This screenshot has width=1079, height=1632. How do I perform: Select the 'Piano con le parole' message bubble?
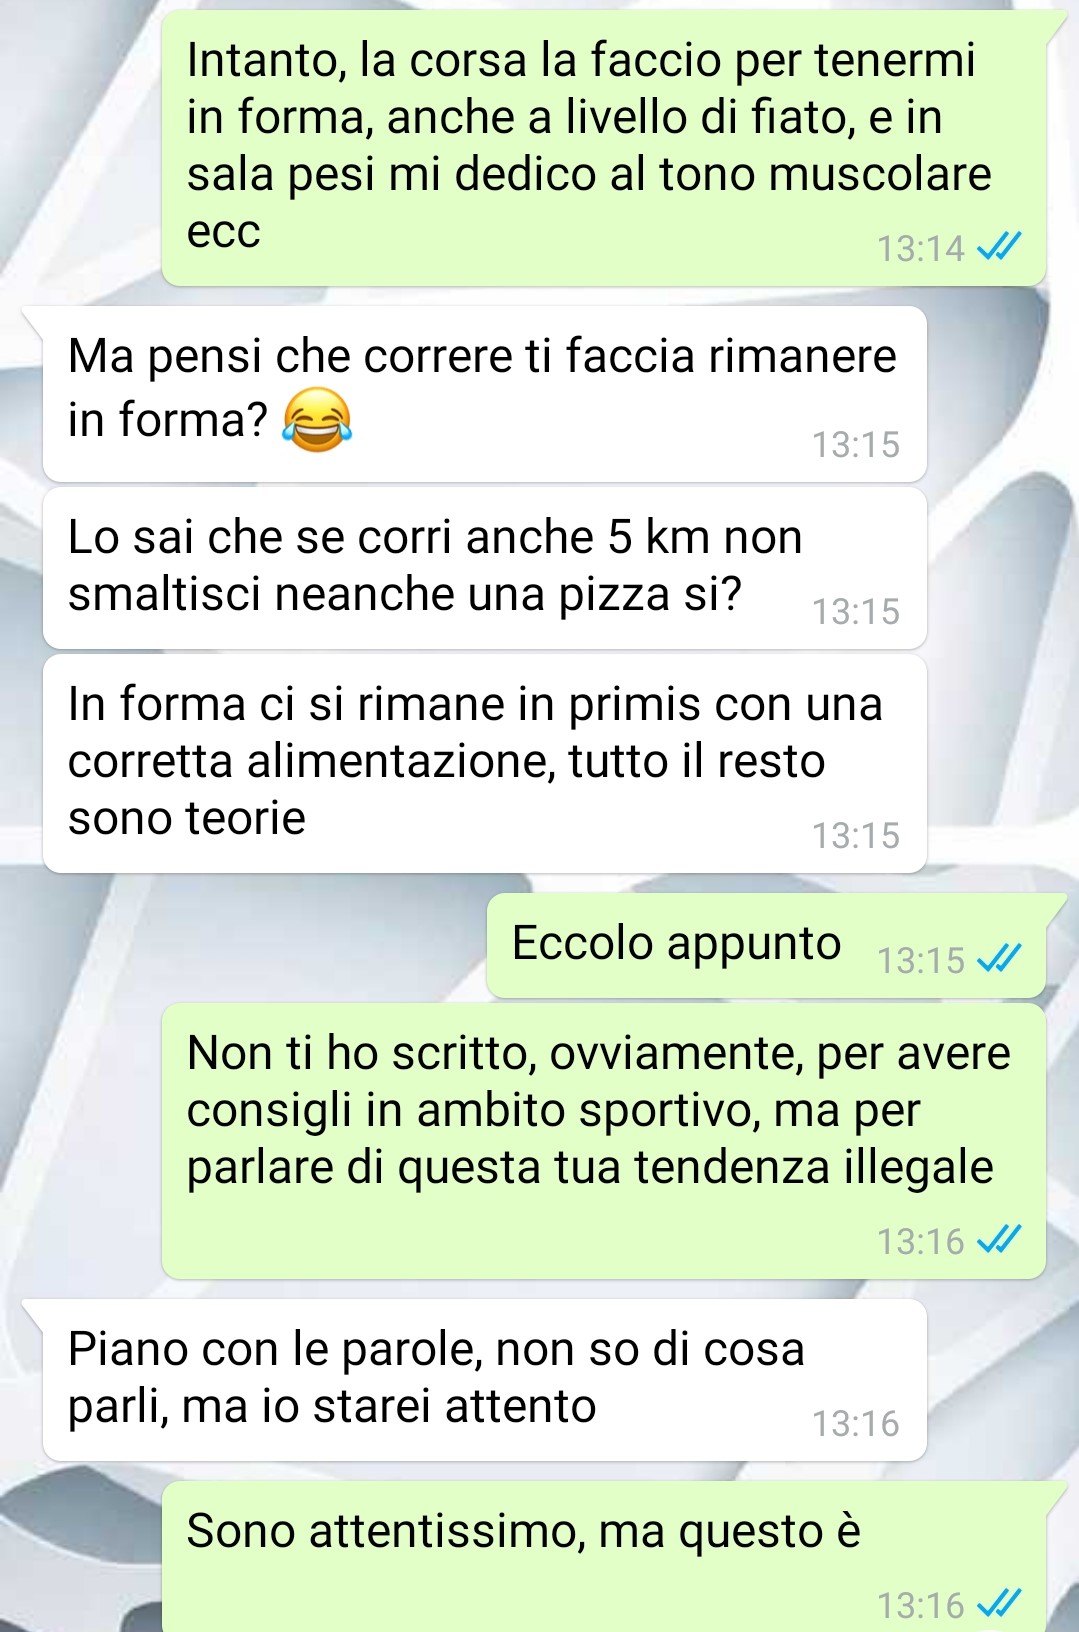click(485, 1380)
